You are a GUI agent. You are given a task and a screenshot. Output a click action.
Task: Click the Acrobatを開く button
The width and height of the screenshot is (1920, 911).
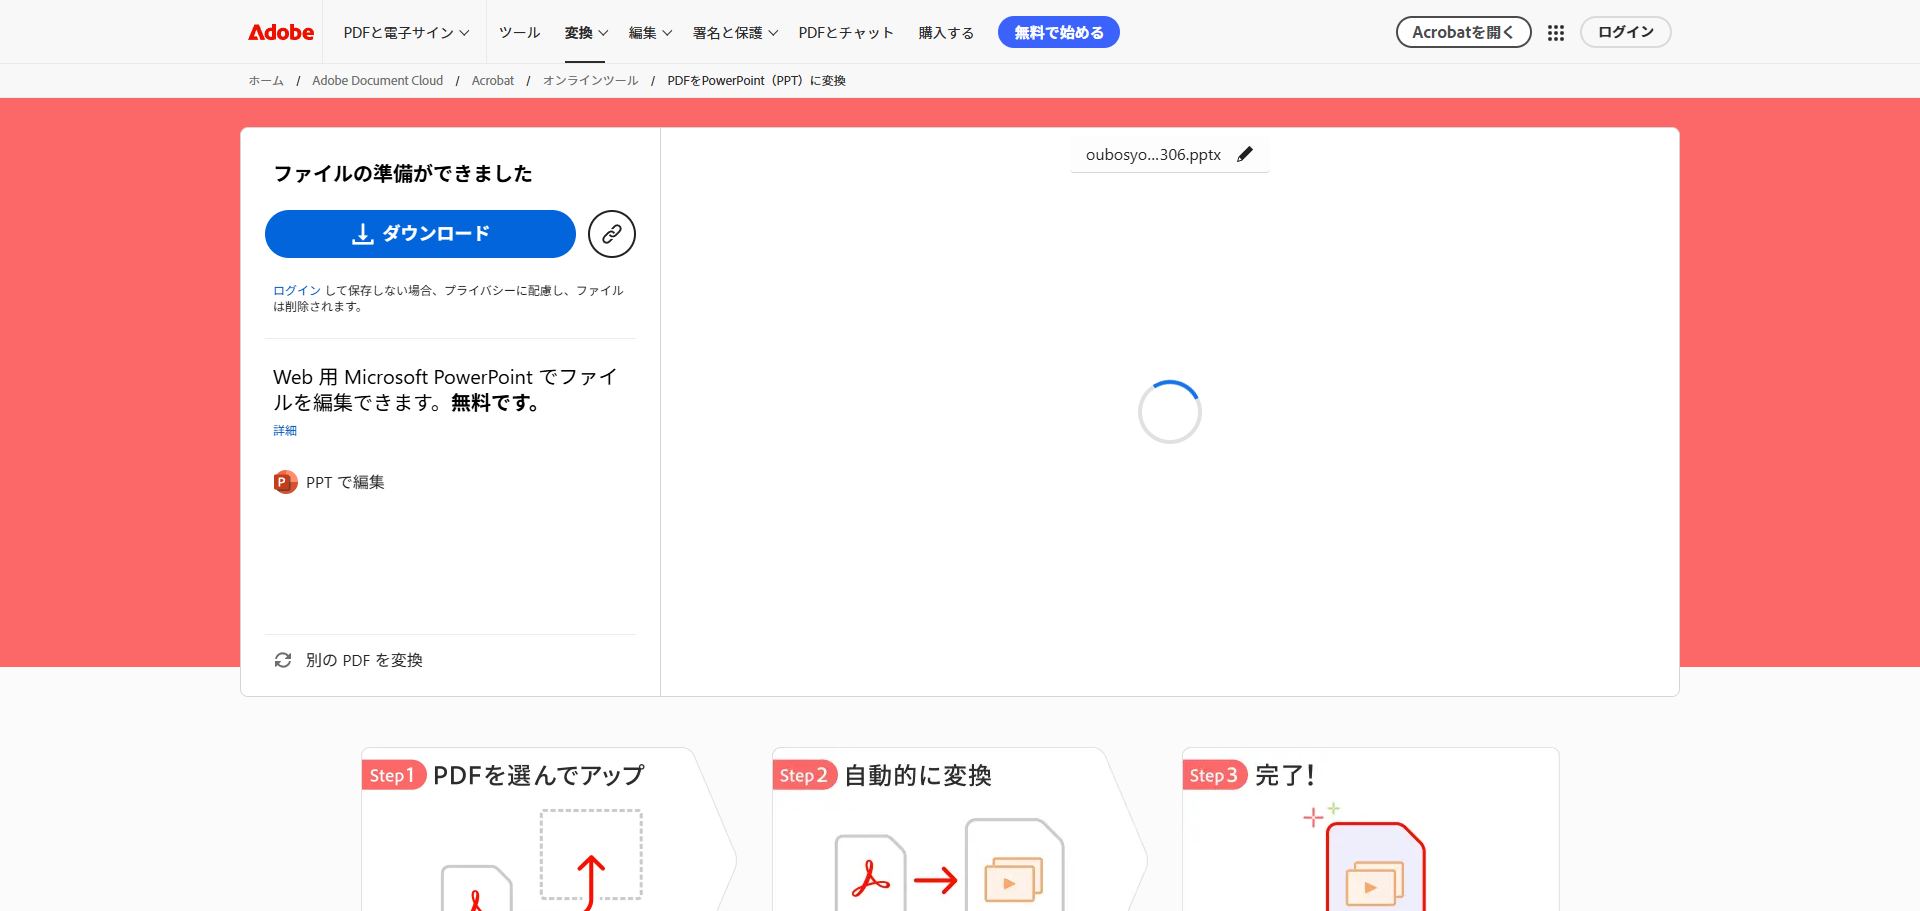[1463, 32]
